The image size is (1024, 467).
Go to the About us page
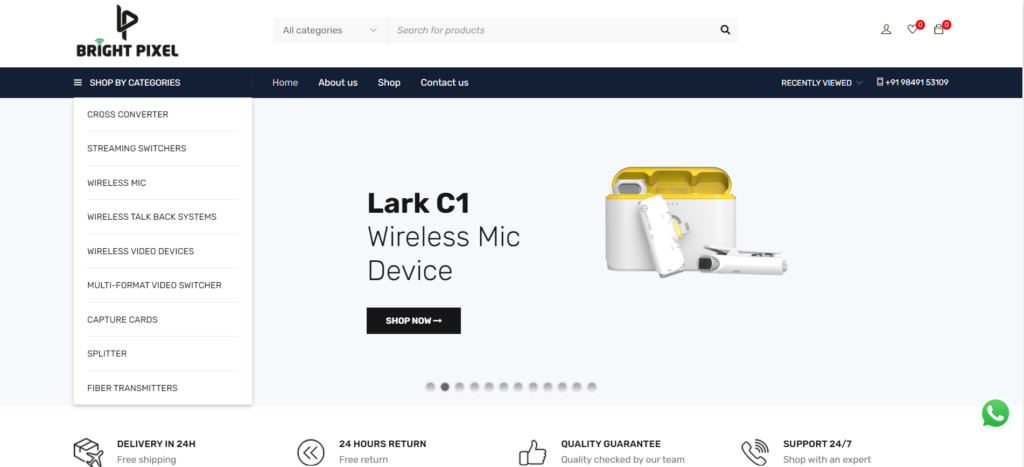tap(338, 83)
